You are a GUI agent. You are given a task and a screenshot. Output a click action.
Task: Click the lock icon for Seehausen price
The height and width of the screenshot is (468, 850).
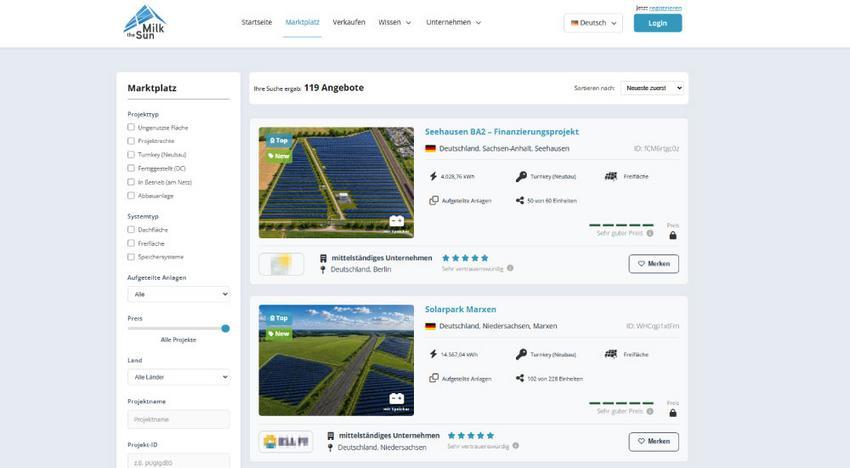673,235
